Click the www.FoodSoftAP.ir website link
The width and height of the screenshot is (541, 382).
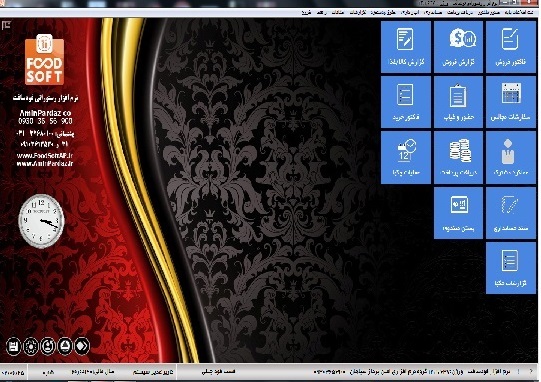pyautogui.click(x=45, y=156)
